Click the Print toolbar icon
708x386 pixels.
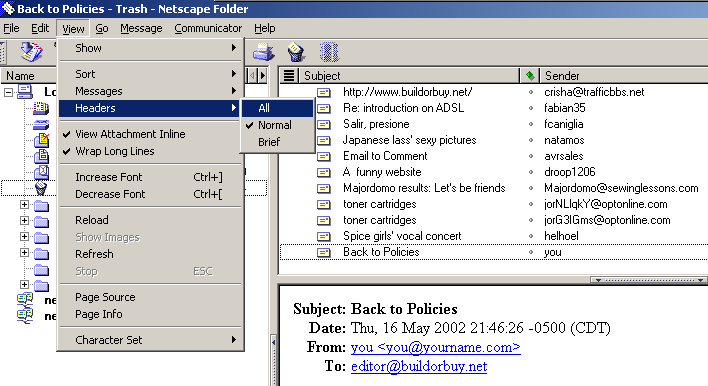(264, 52)
